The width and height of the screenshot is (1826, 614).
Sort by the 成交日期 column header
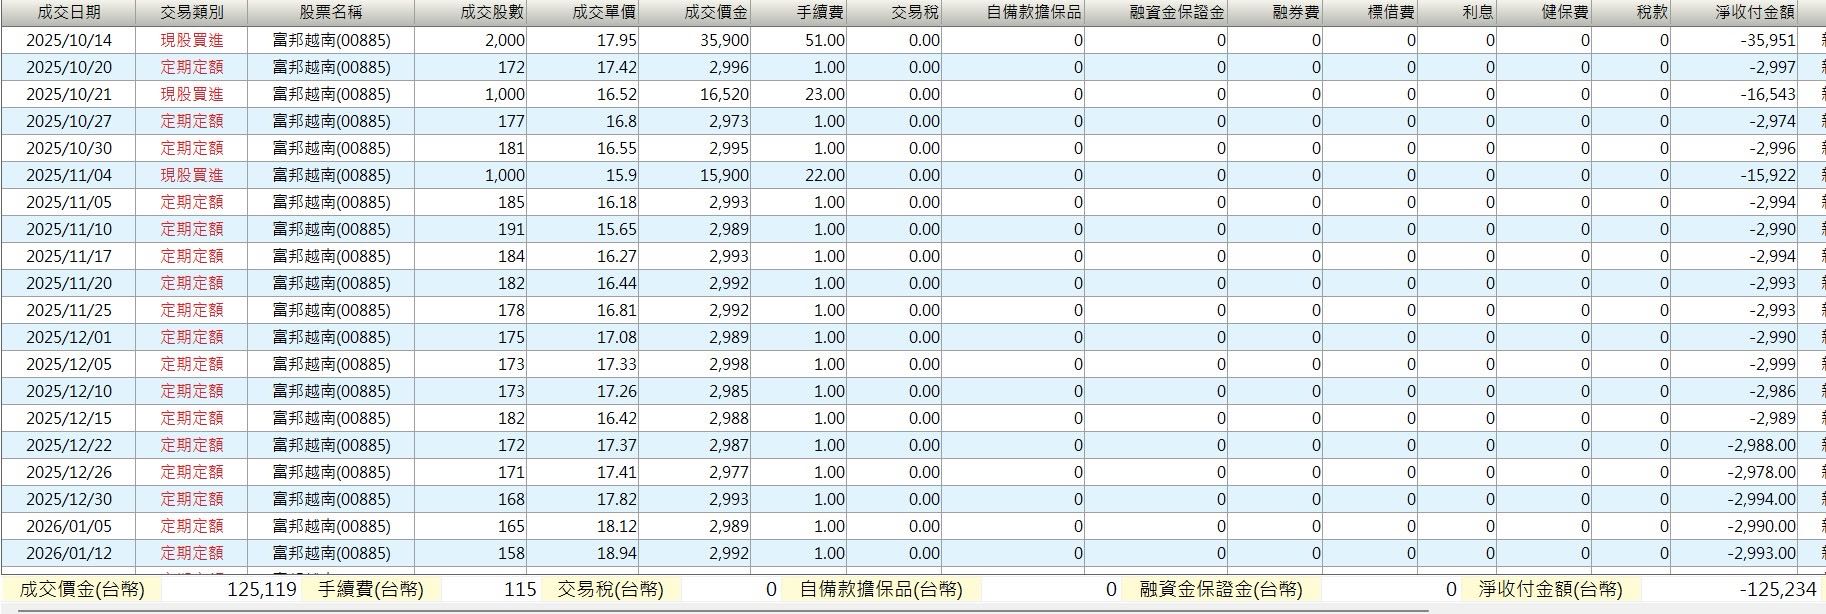coord(68,13)
